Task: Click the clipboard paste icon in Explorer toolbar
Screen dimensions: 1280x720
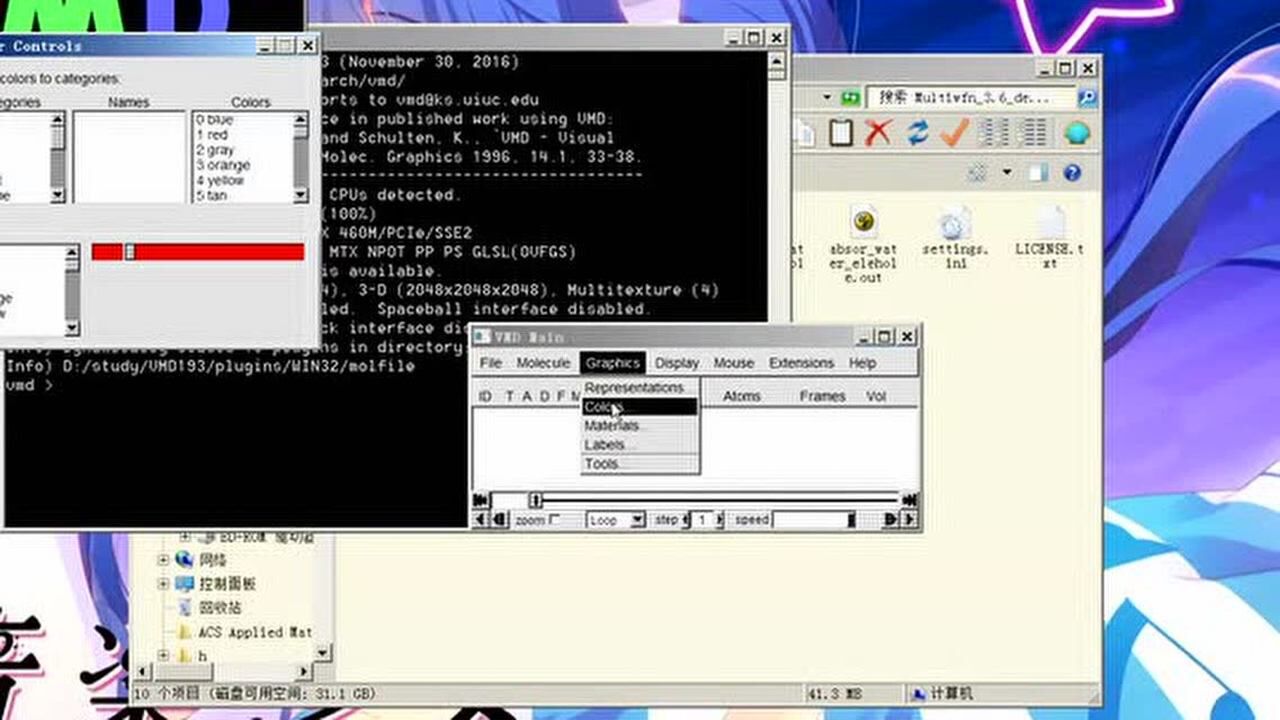Action: click(x=841, y=133)
